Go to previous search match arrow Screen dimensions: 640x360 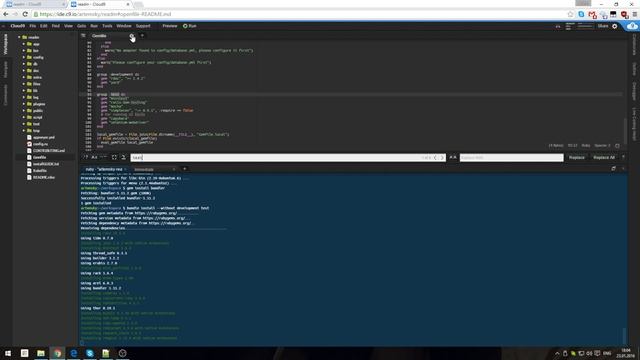click(x=435, y=158)
